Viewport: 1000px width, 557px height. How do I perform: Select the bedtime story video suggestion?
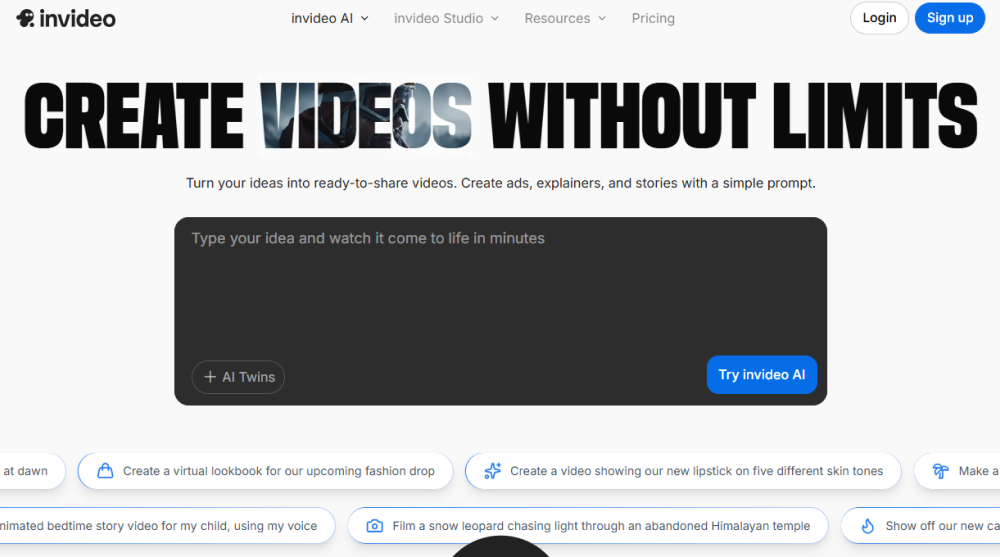[167, 526]
